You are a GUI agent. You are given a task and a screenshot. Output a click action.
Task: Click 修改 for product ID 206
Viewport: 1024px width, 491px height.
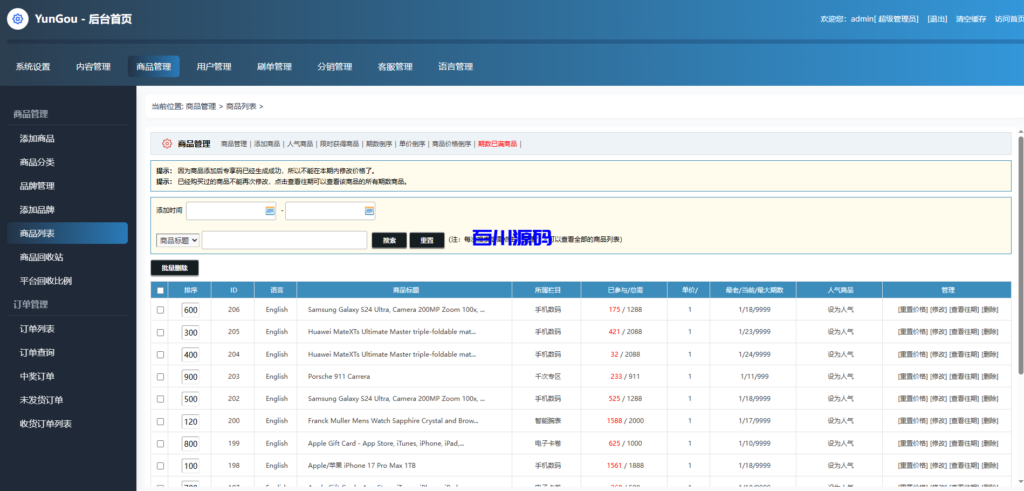(938, 310)
